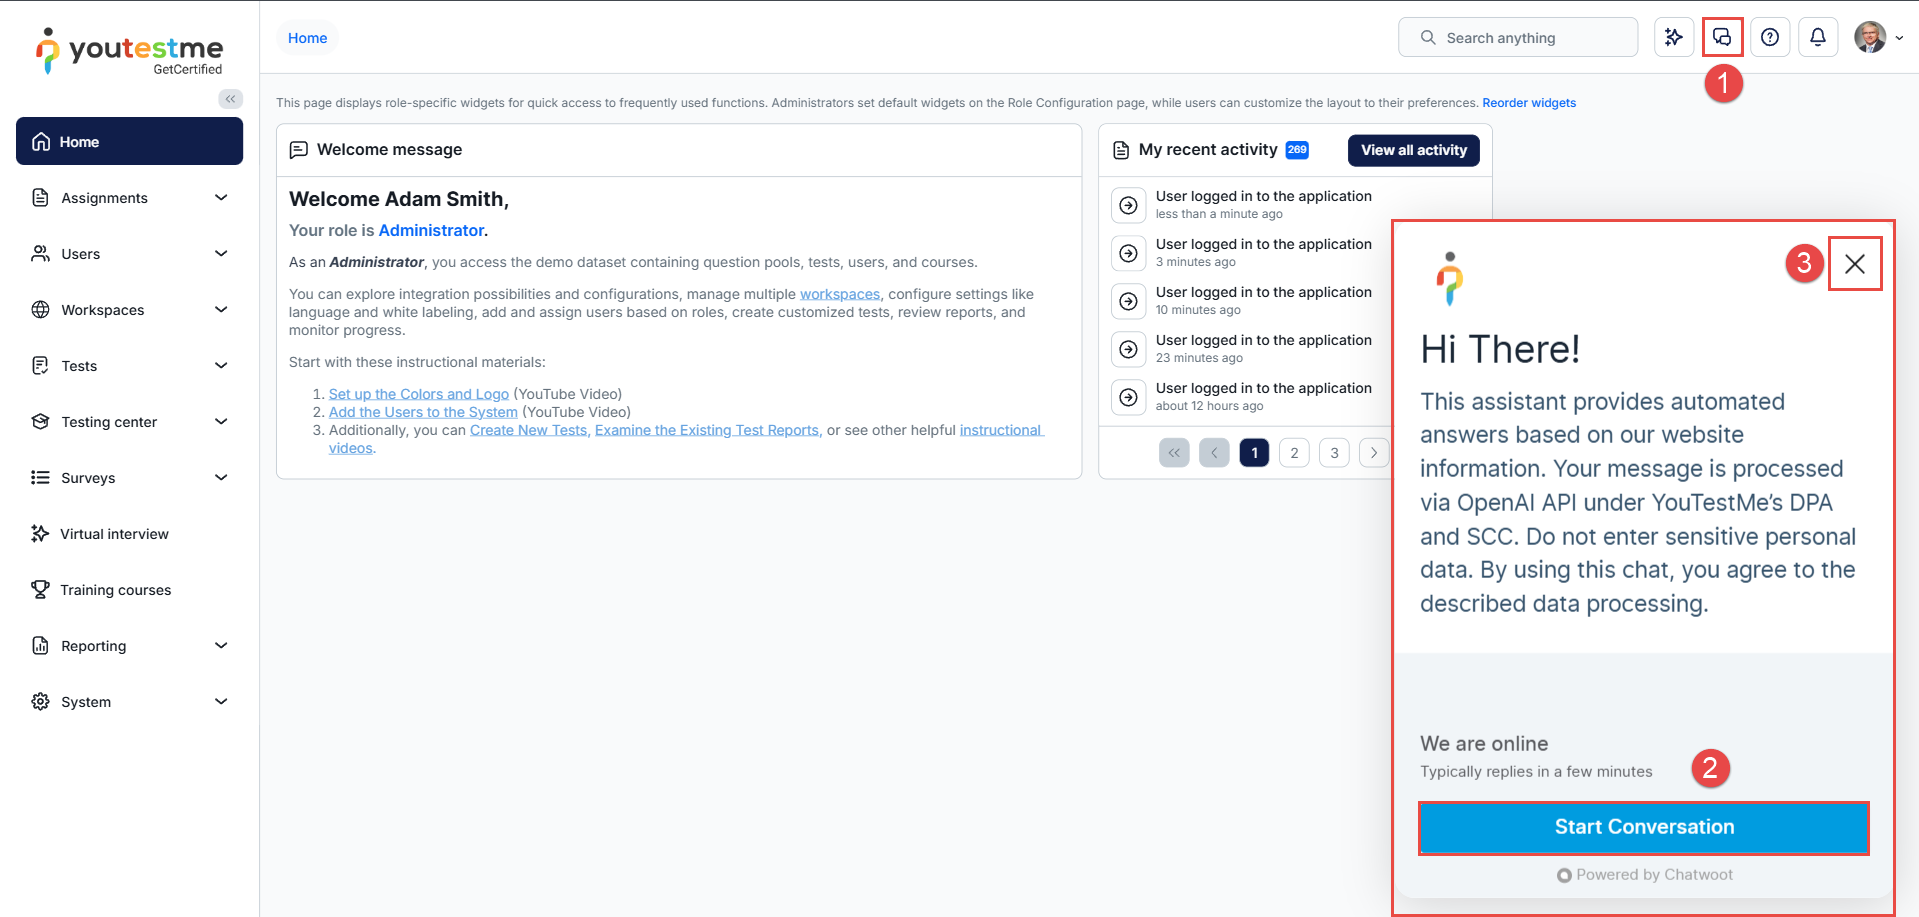This screenshot has height=917, width=1919.
Task: Open Training courses from the sidebar
Action: [115, 590]
